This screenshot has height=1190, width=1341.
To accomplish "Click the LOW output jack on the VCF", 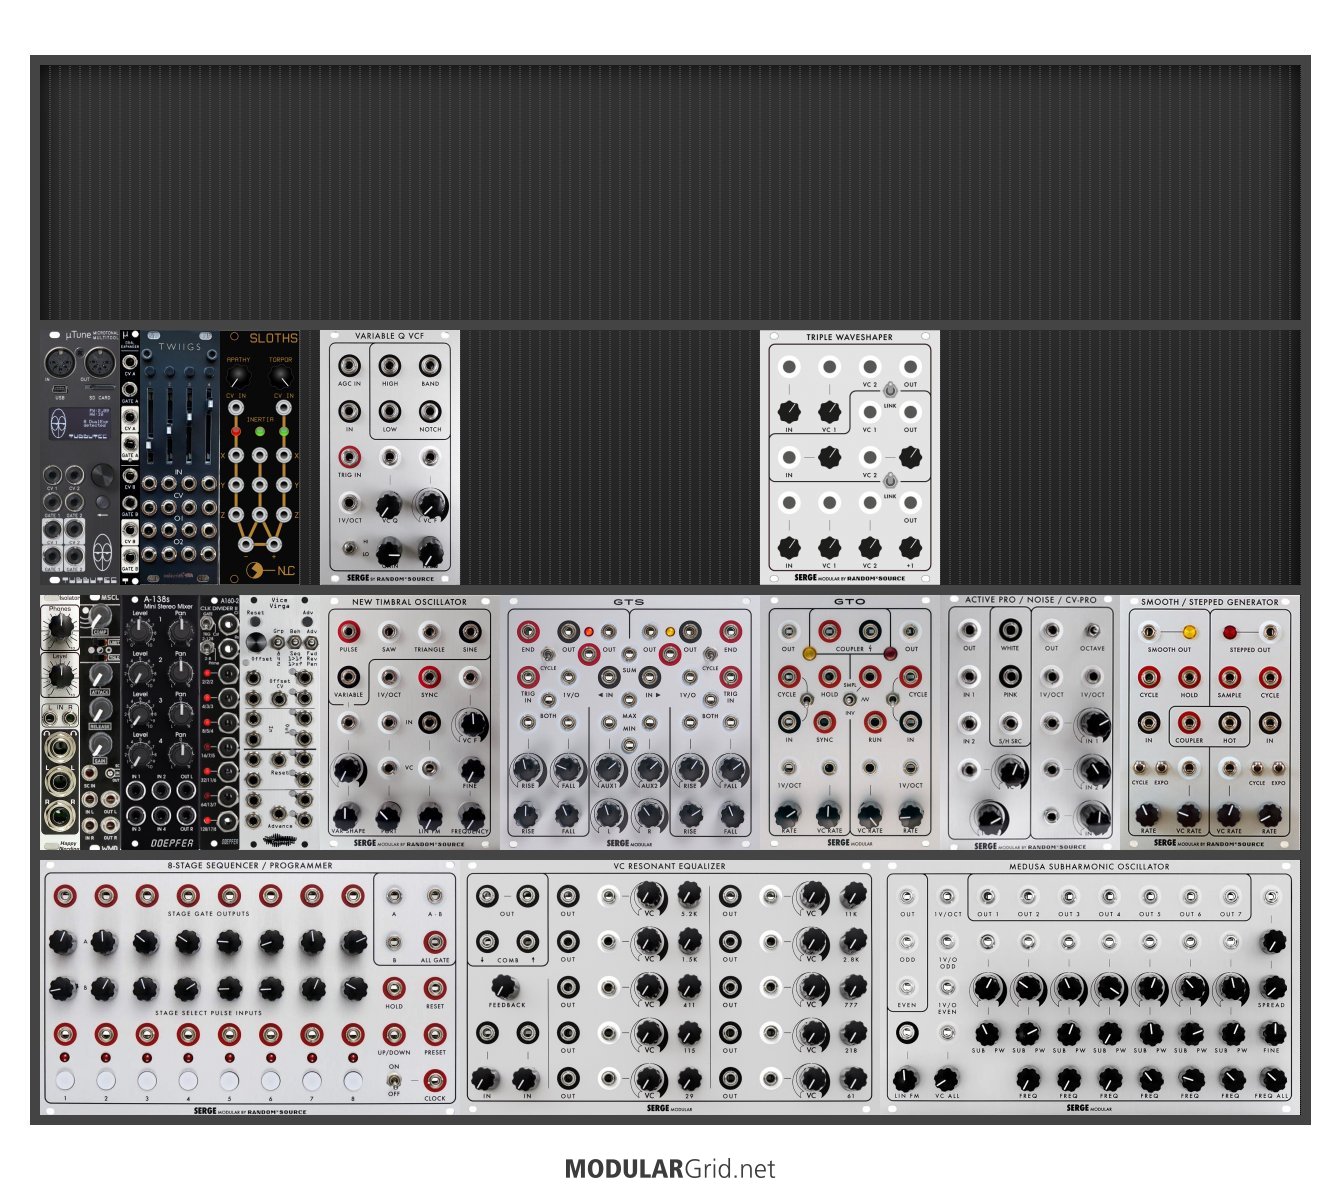I will pos(390,411).
